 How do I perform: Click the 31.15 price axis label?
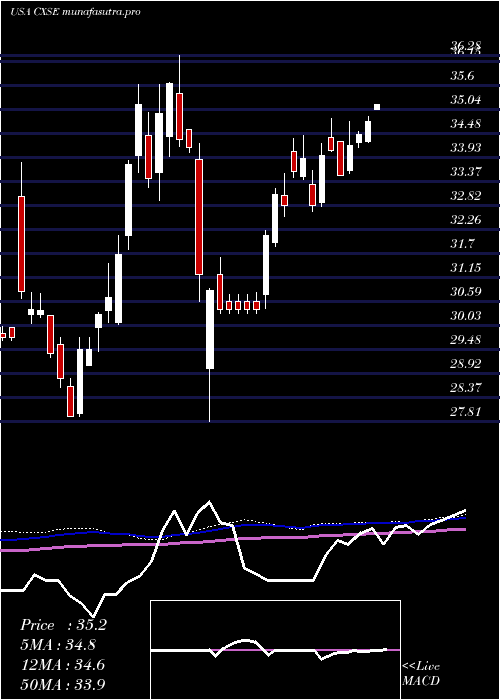[466, 268]
